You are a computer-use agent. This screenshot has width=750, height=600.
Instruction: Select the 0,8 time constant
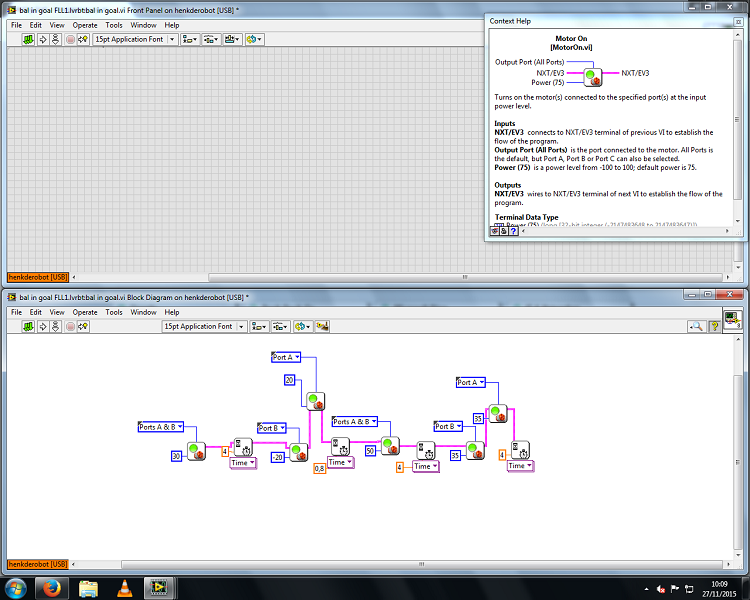[x=319, y=469]
